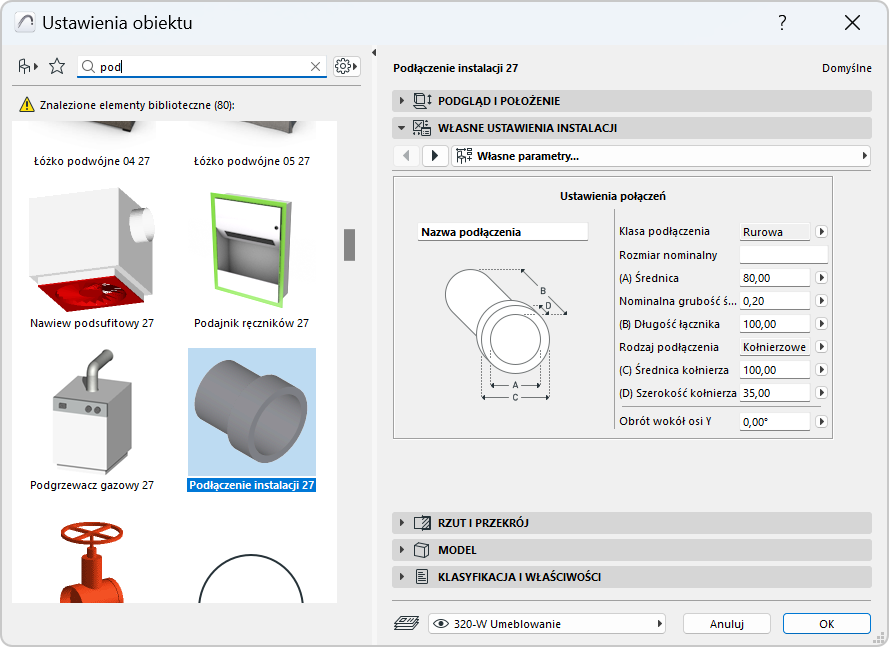Expand the Model section
The height and width of the screenshot is (647, 889).
point(401,550)
